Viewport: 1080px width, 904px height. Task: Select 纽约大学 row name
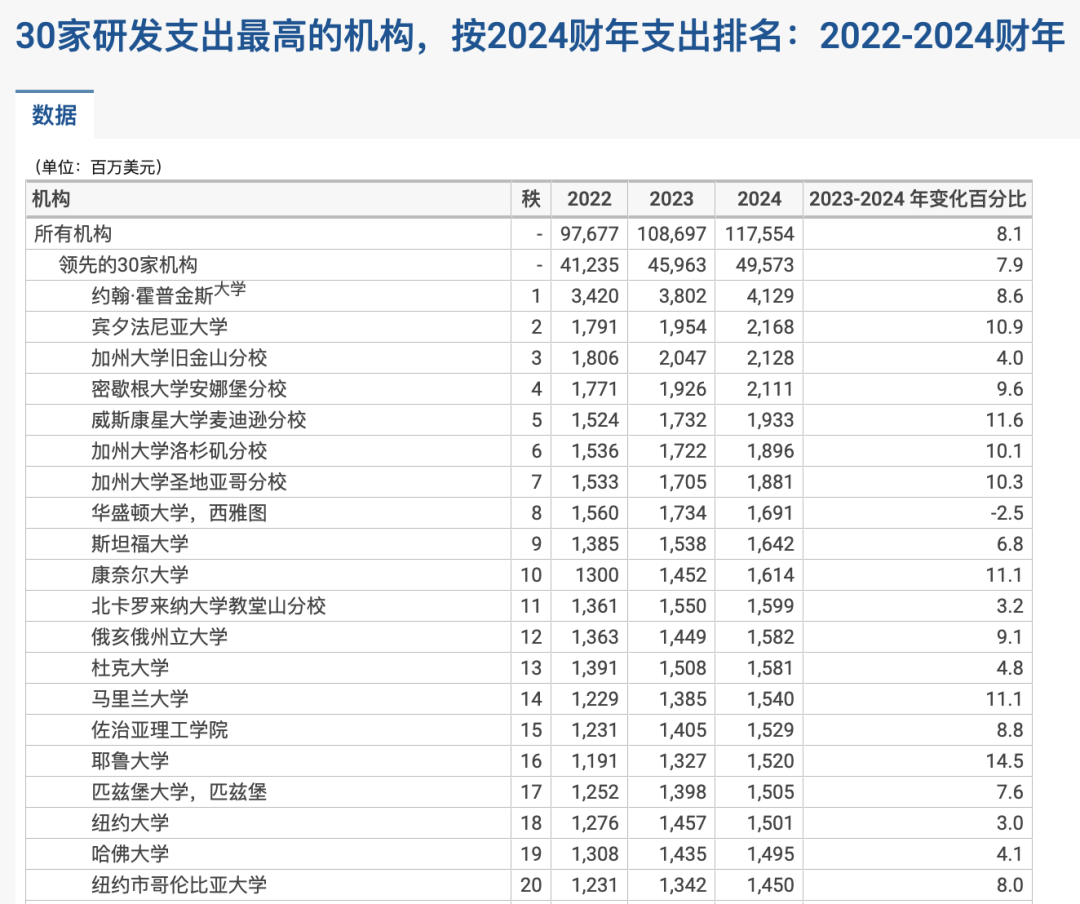(130, 823)
